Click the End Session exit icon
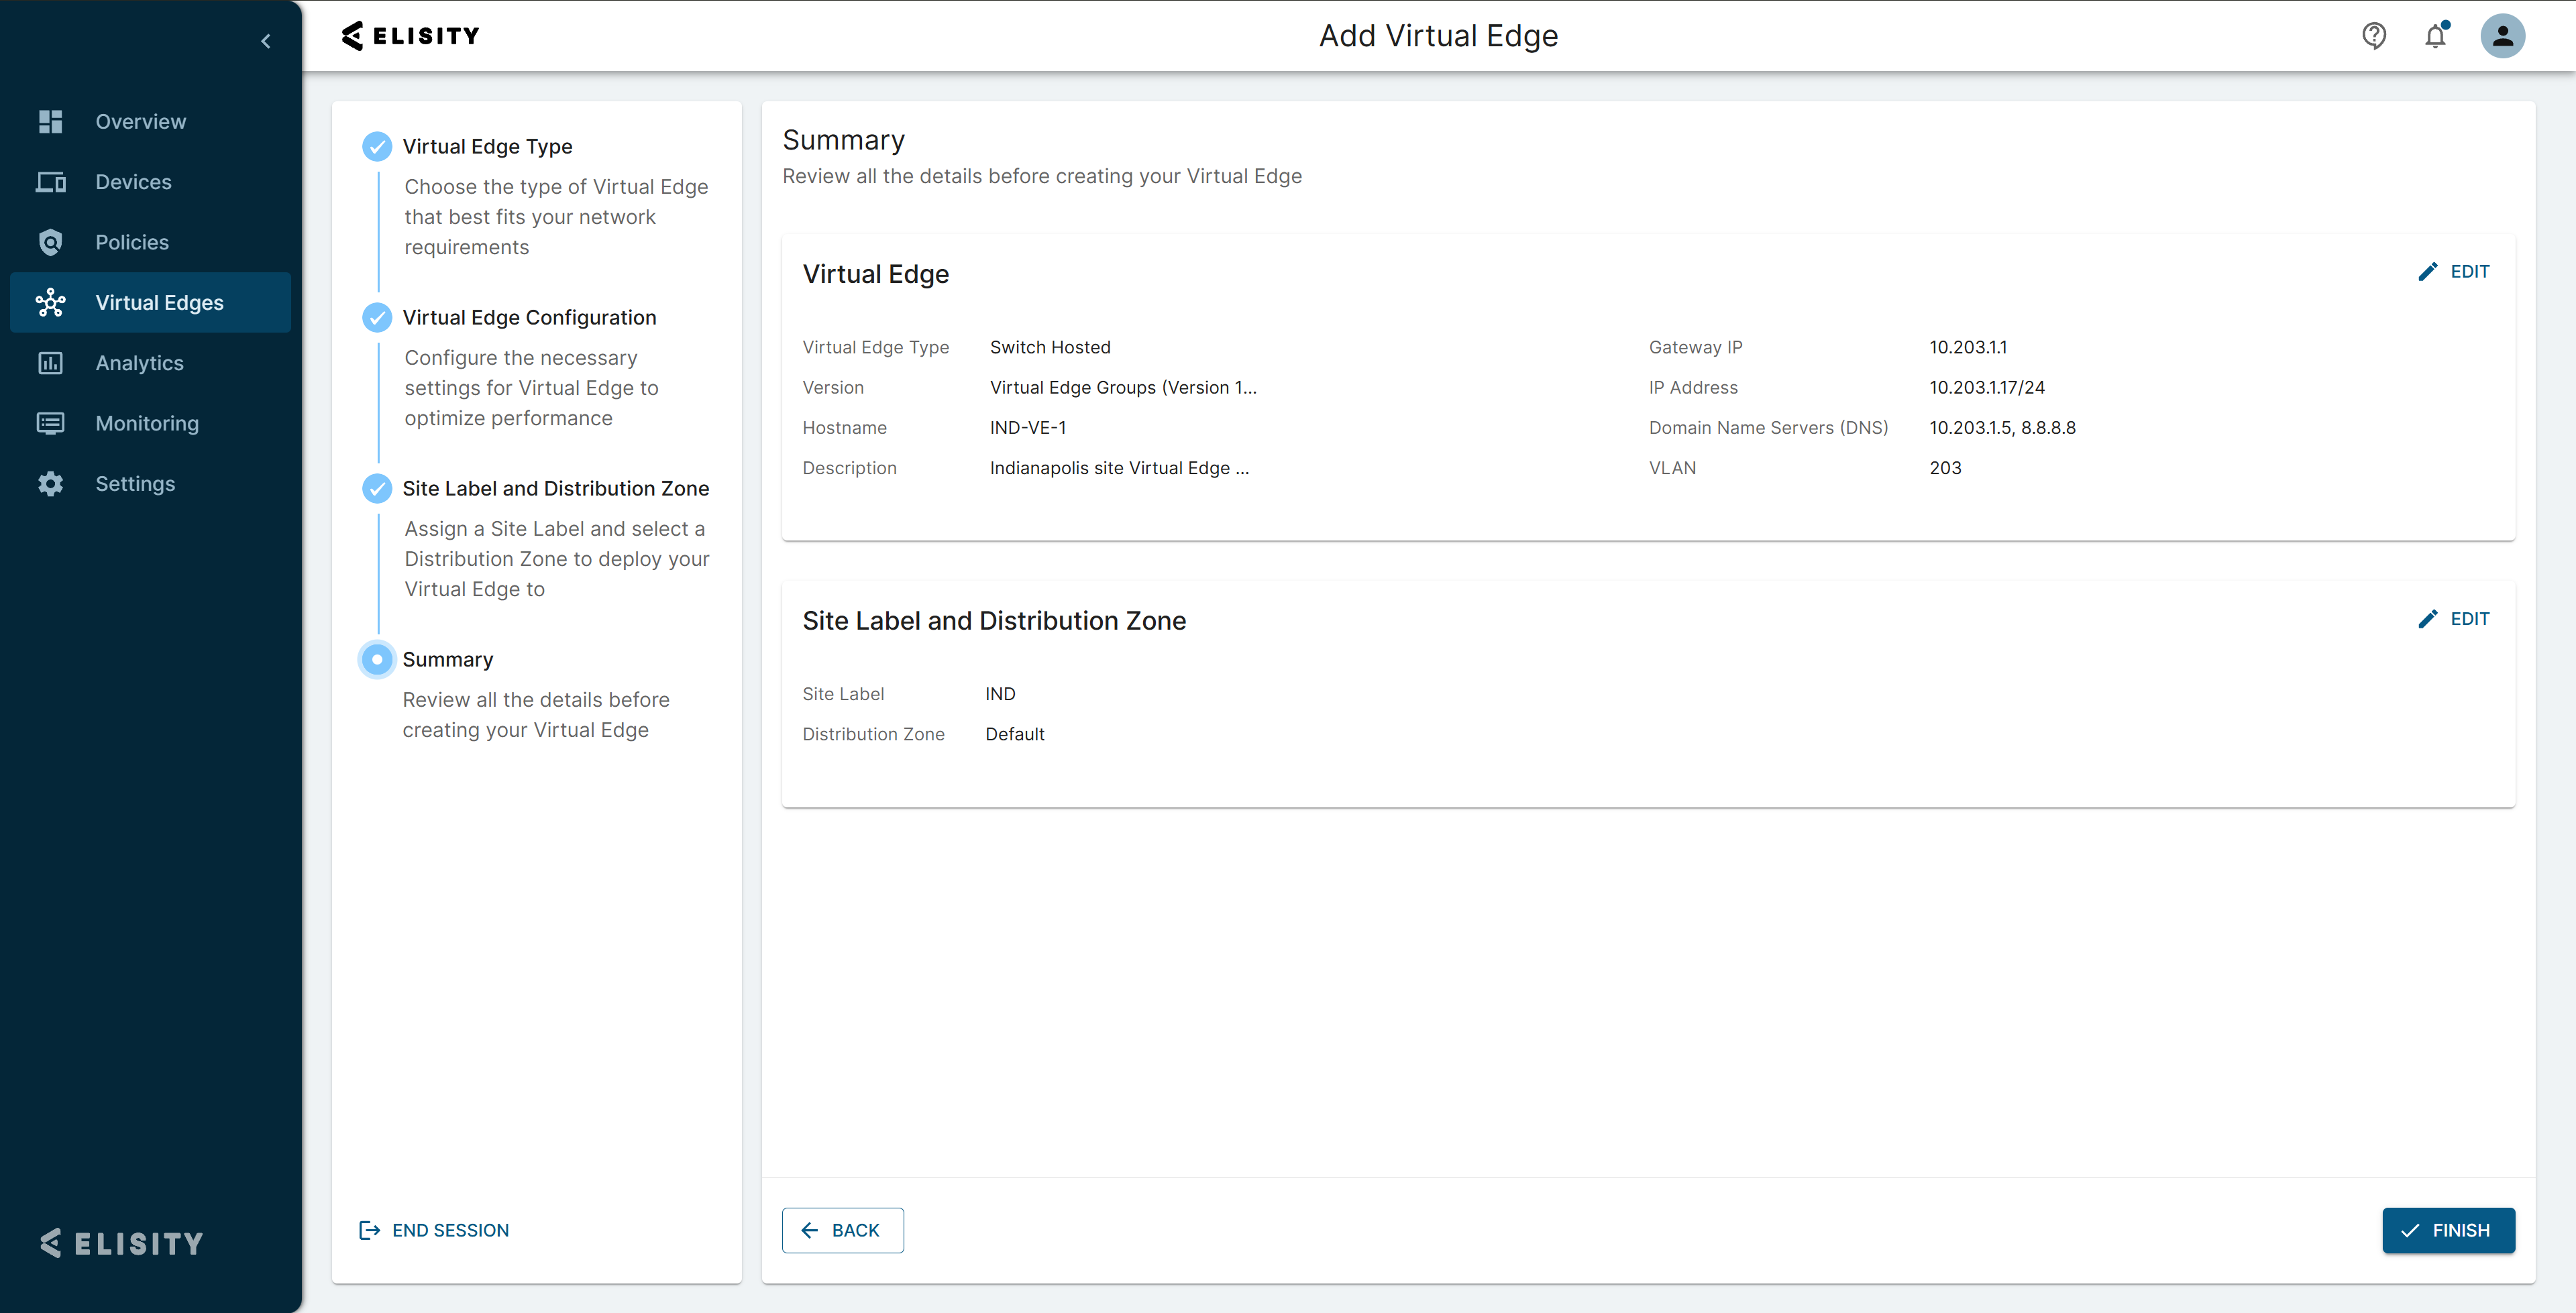Viewport: 2576px width, 1313px height. pos(369,1230)
